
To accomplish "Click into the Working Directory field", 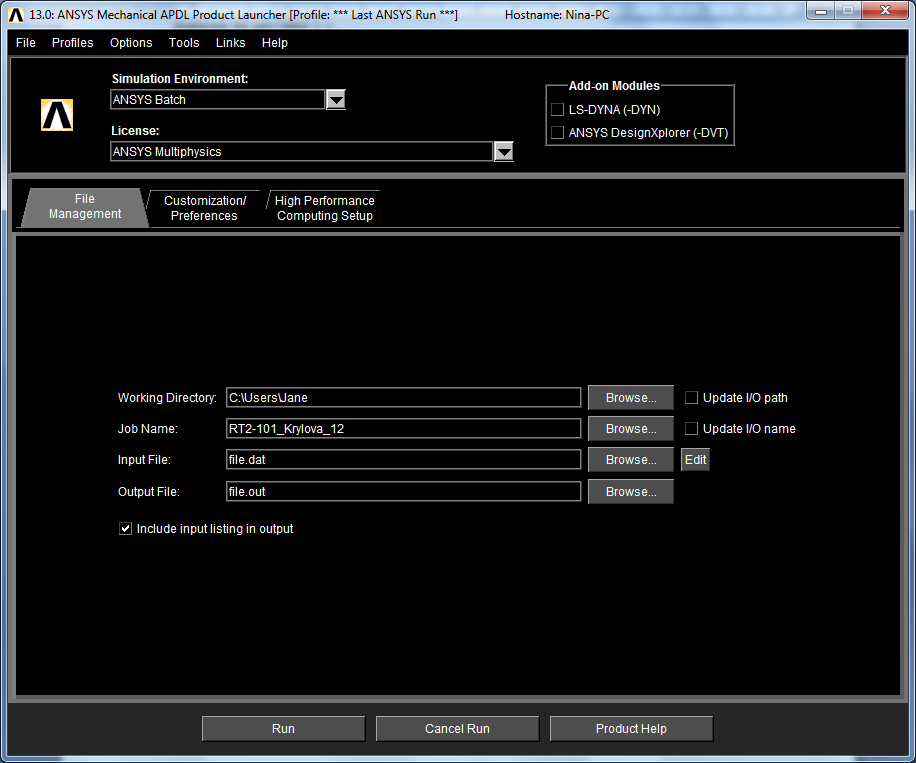I will [x=403, y=398].
